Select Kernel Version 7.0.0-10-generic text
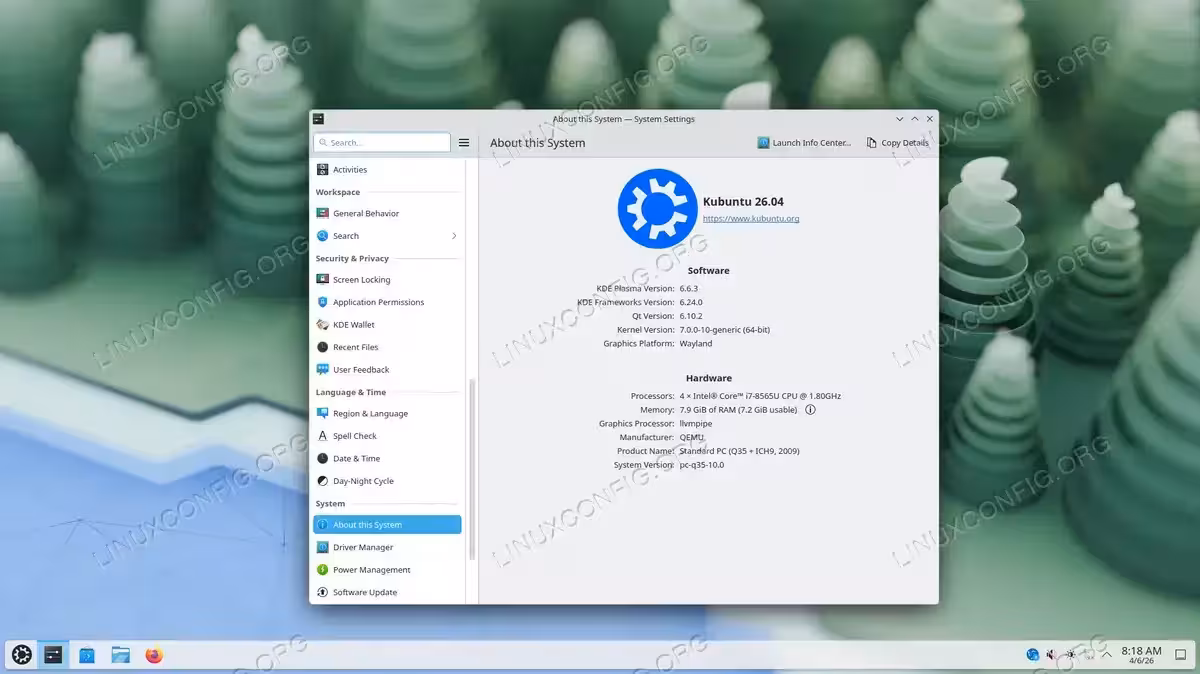Image resolution: width=1200 pixels, height=674 pixels. [725, 330]
